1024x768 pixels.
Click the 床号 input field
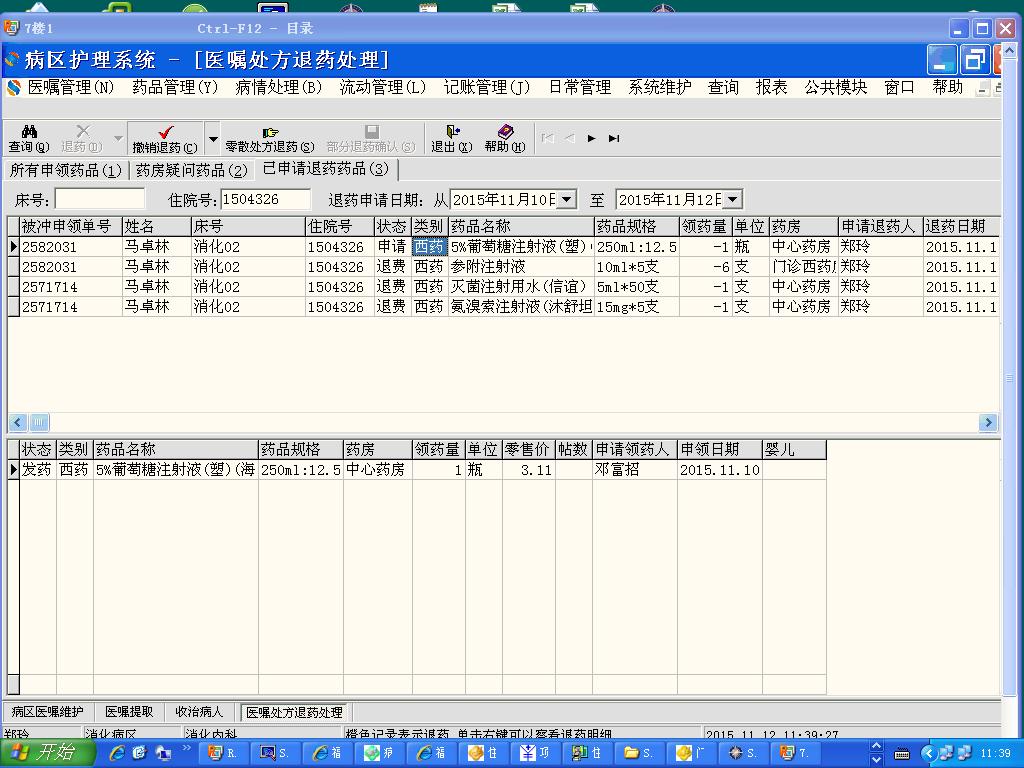[99, 199]
